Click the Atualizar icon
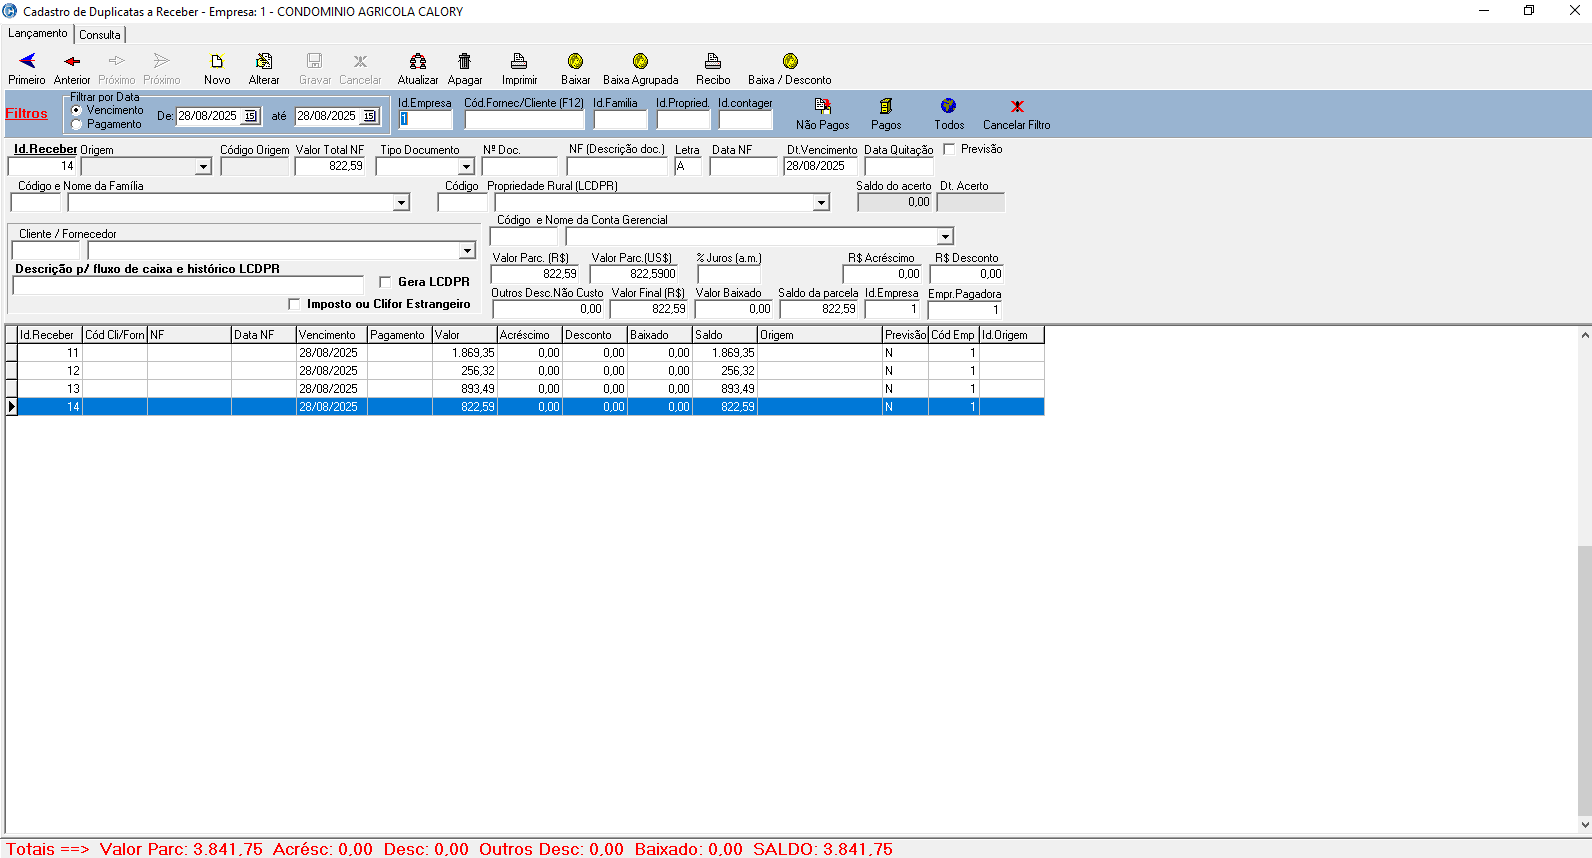 418,62
